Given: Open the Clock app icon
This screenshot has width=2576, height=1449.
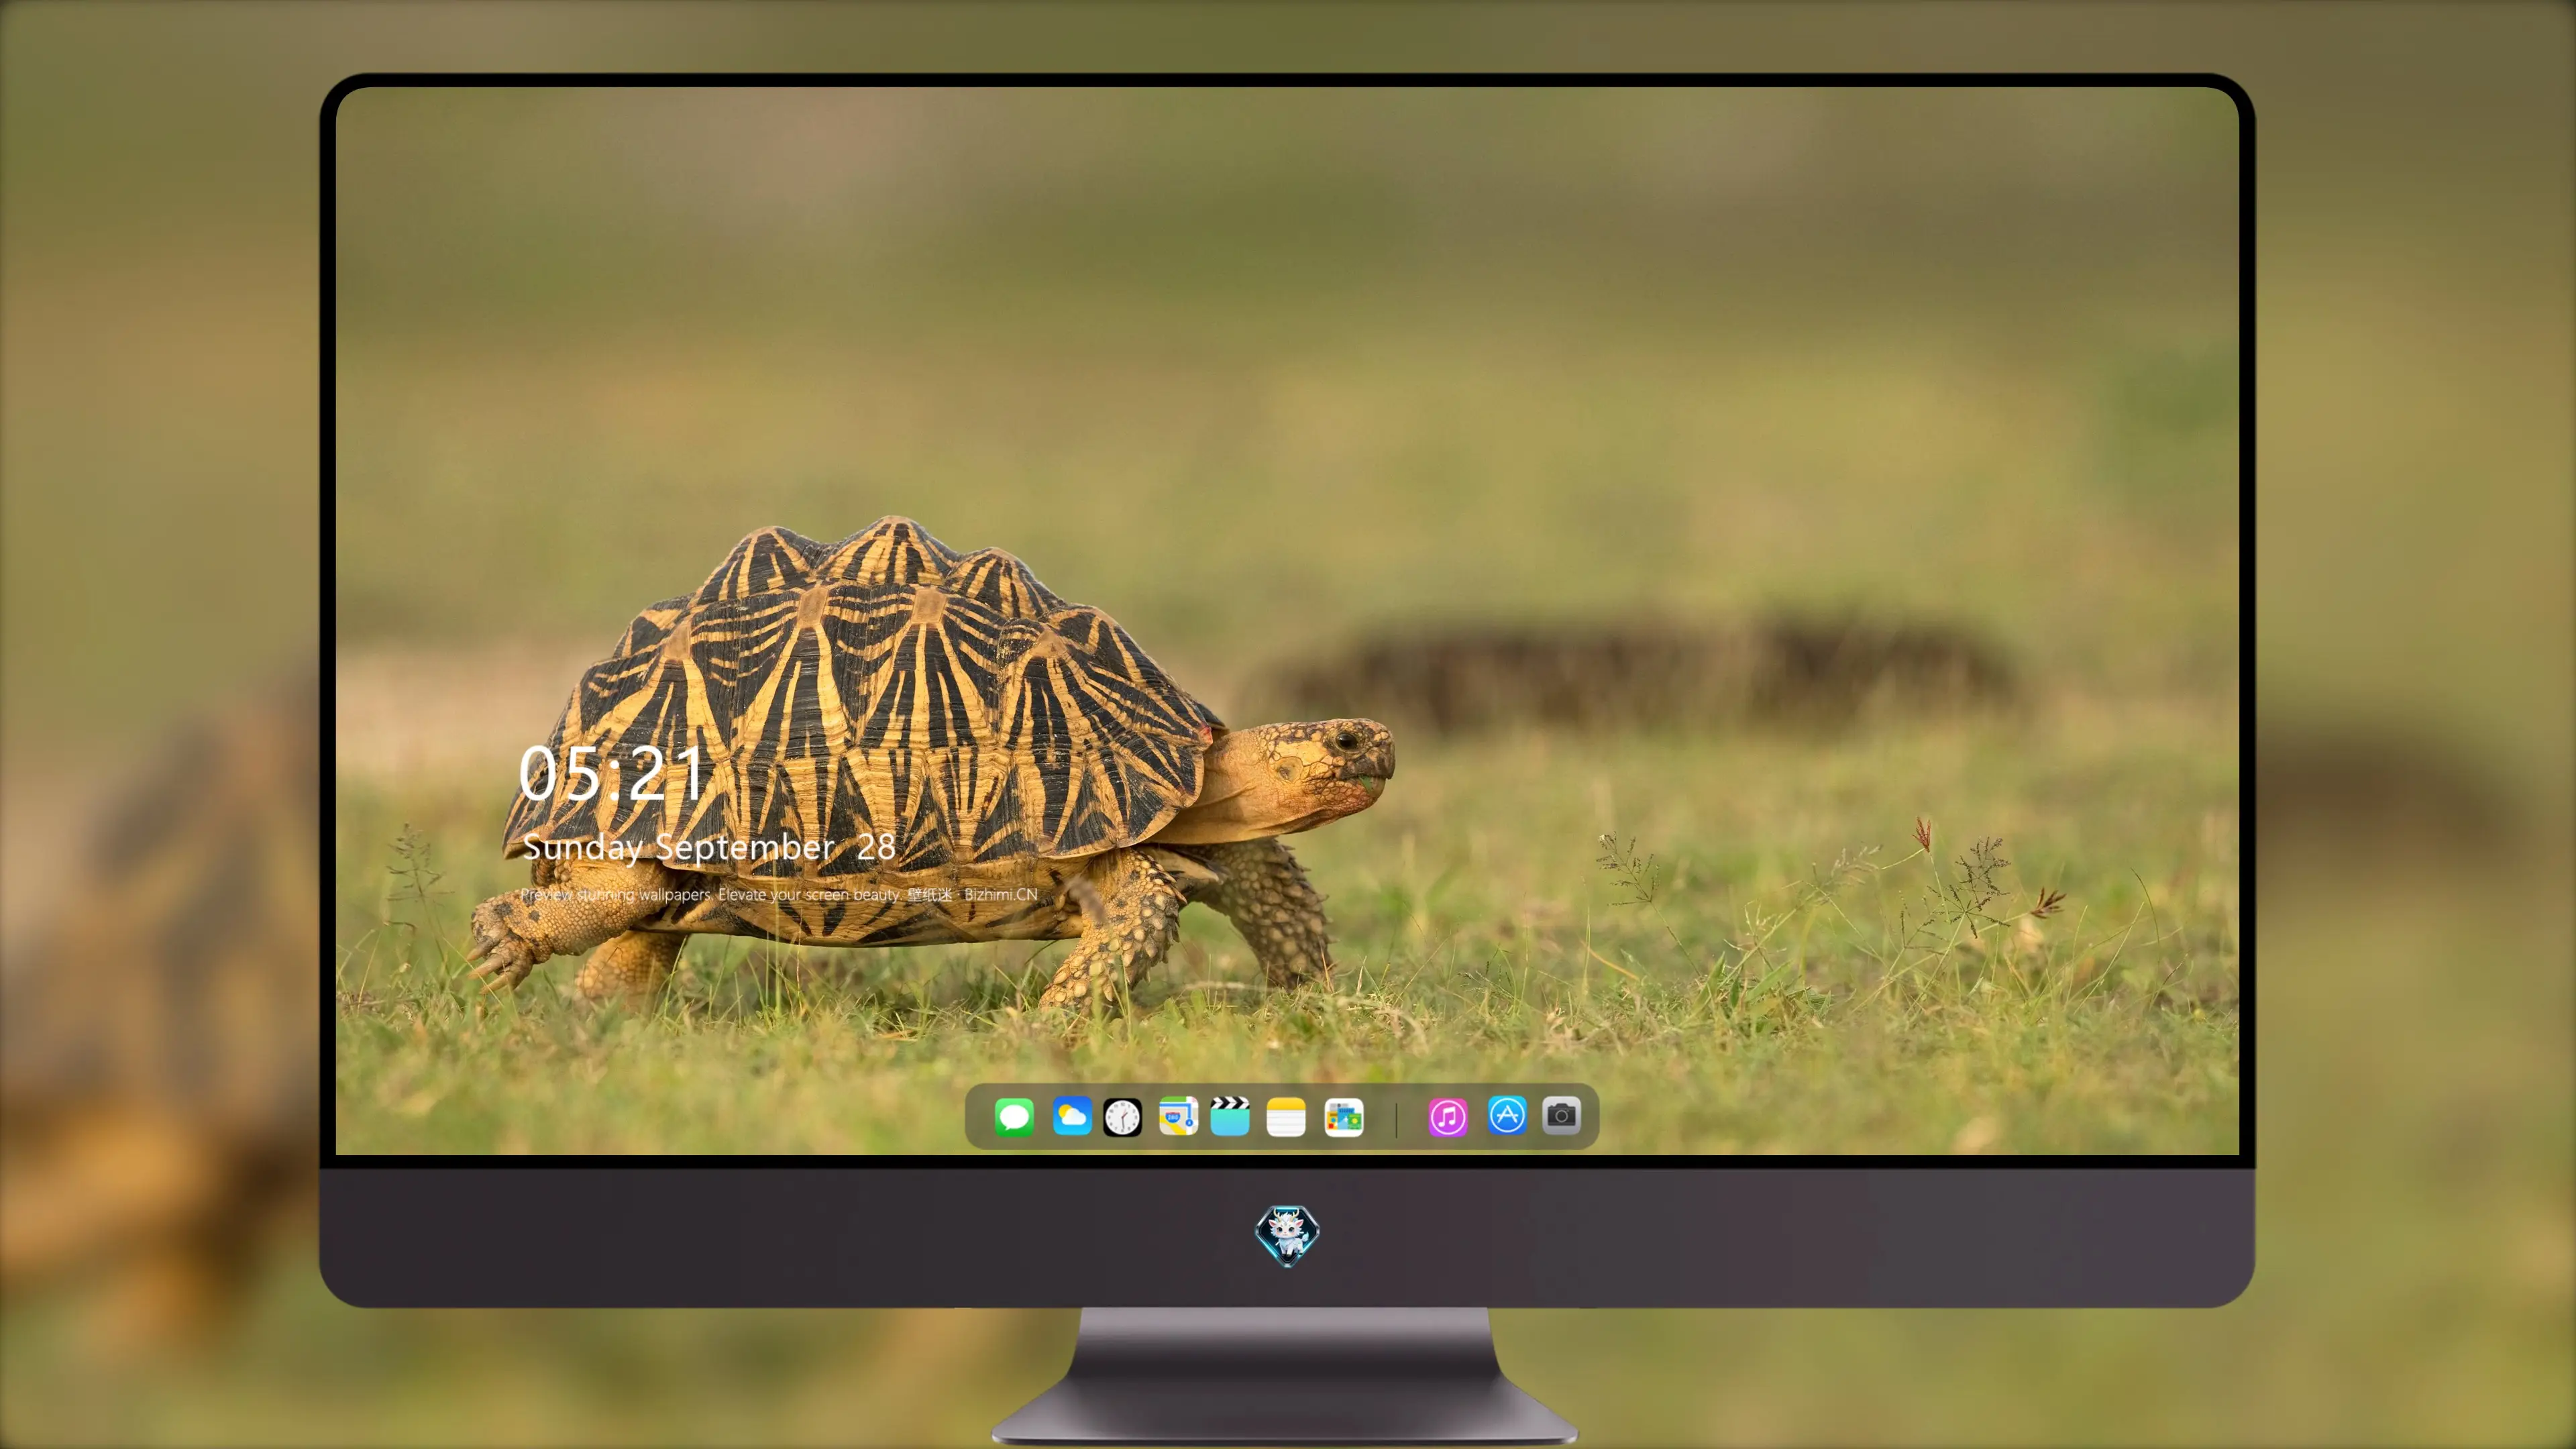Looking at the screenshot, I should click(x=1122, y=1117).
